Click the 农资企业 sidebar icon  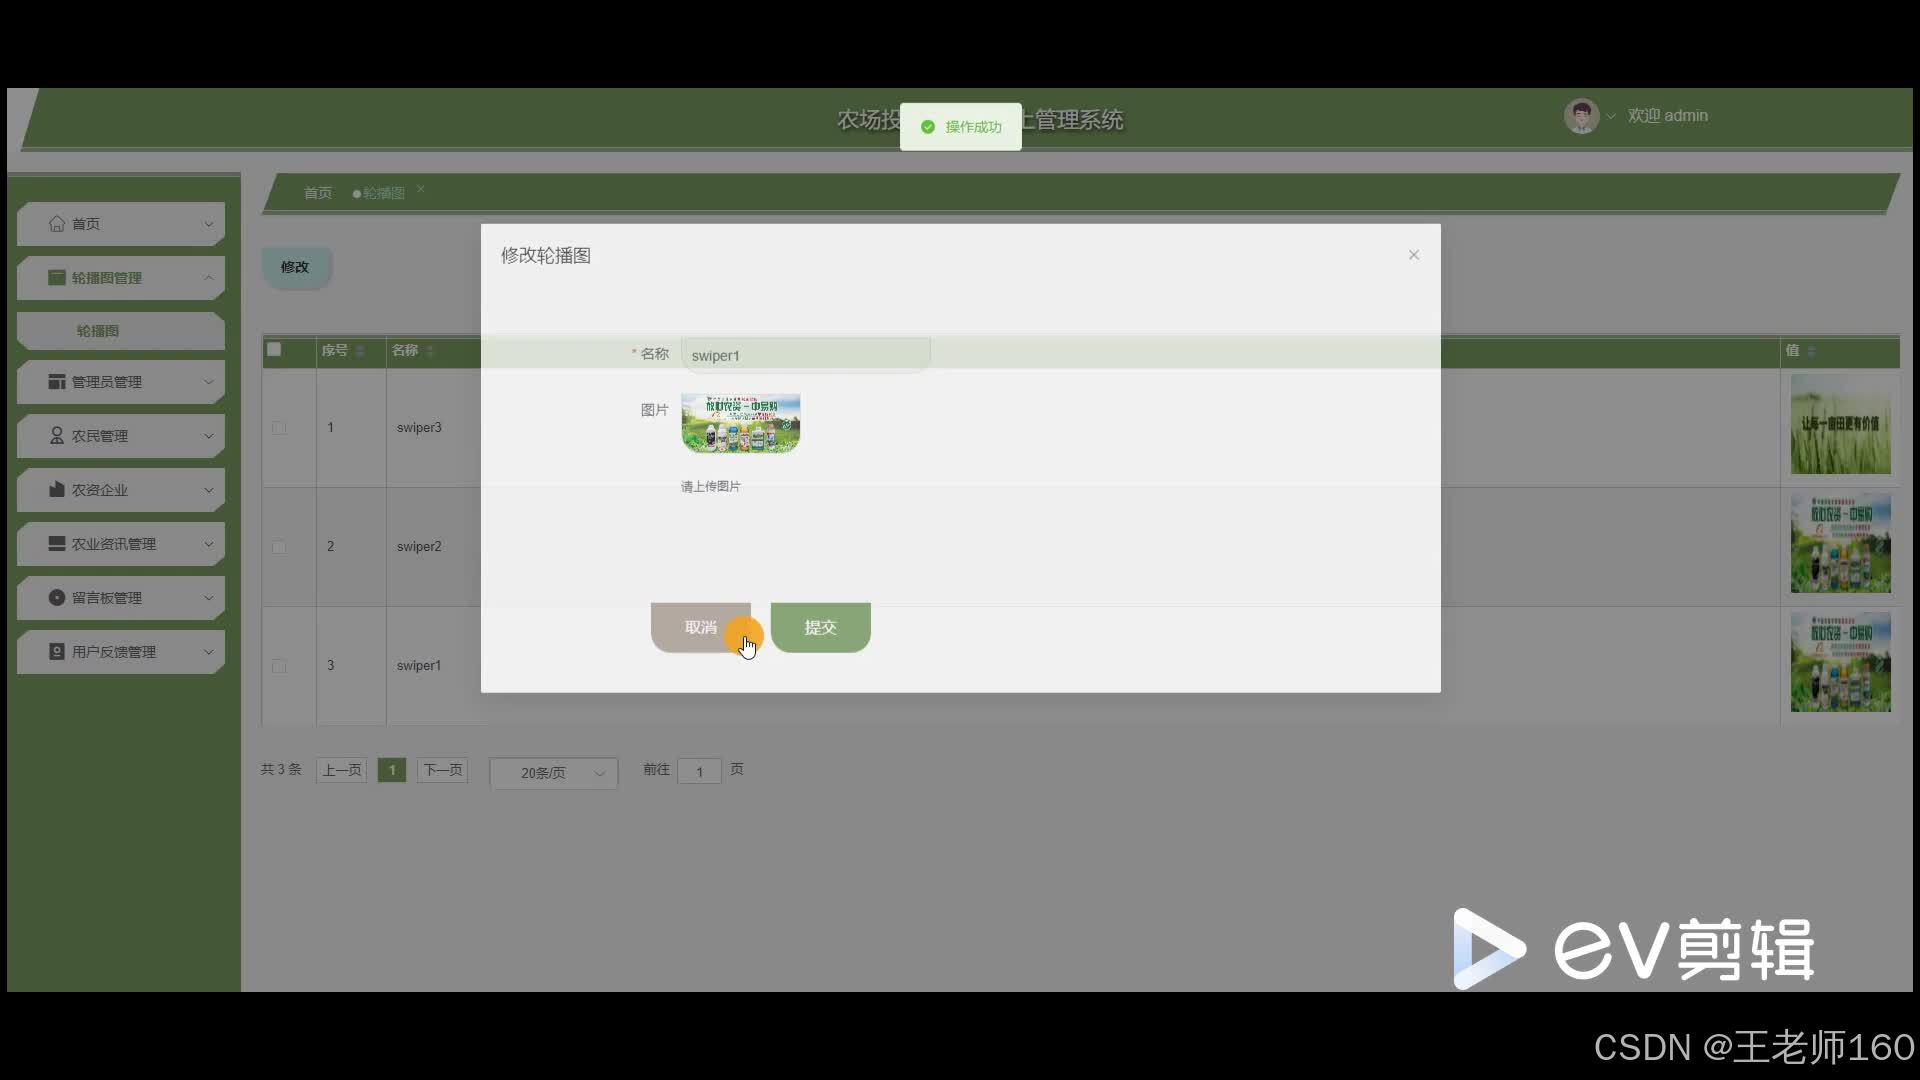(57, 490)
